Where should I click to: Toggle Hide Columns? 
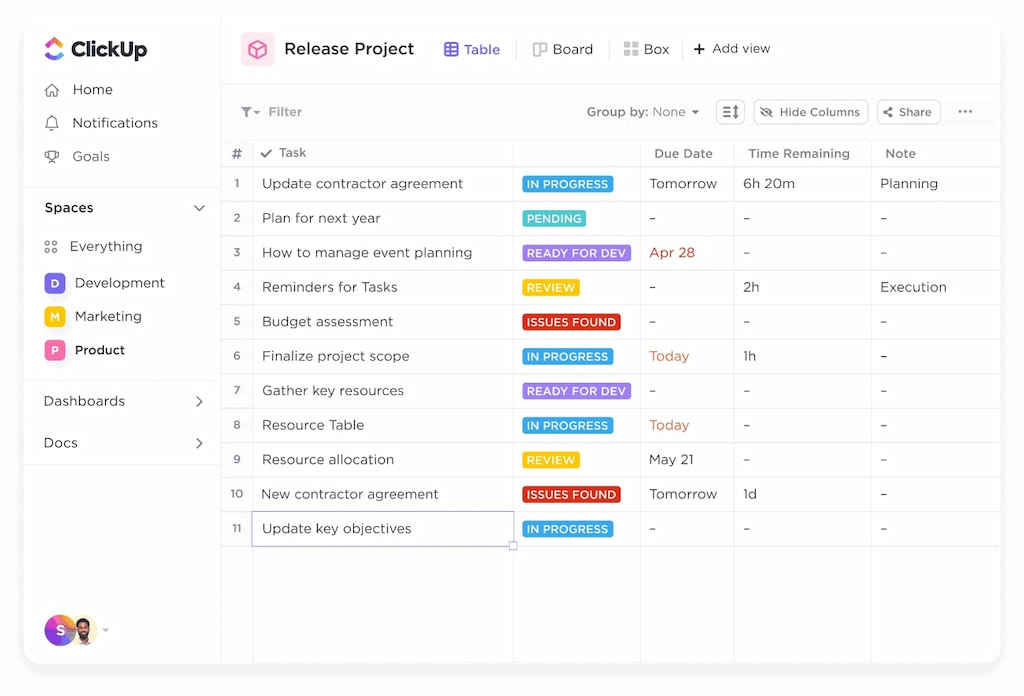pyautogui.click(x=810, y=111)
